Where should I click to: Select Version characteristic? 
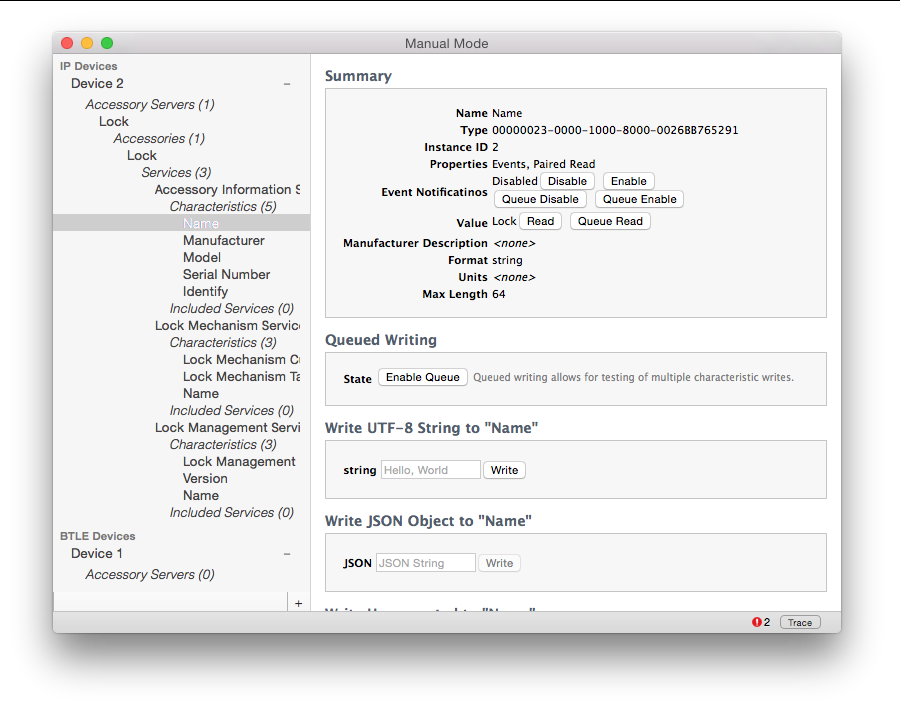[x=205, y=478]
